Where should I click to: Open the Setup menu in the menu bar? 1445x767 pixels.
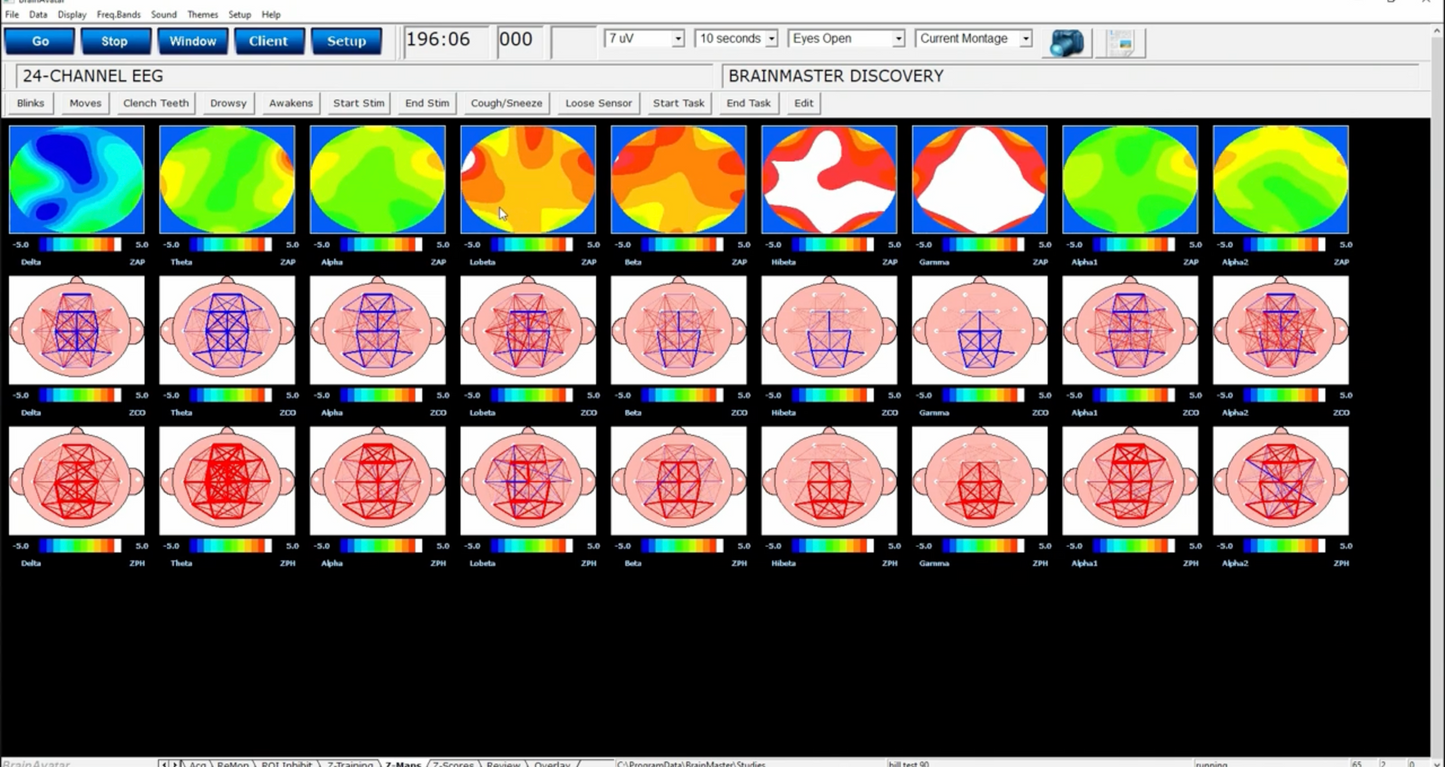(239, 15)
